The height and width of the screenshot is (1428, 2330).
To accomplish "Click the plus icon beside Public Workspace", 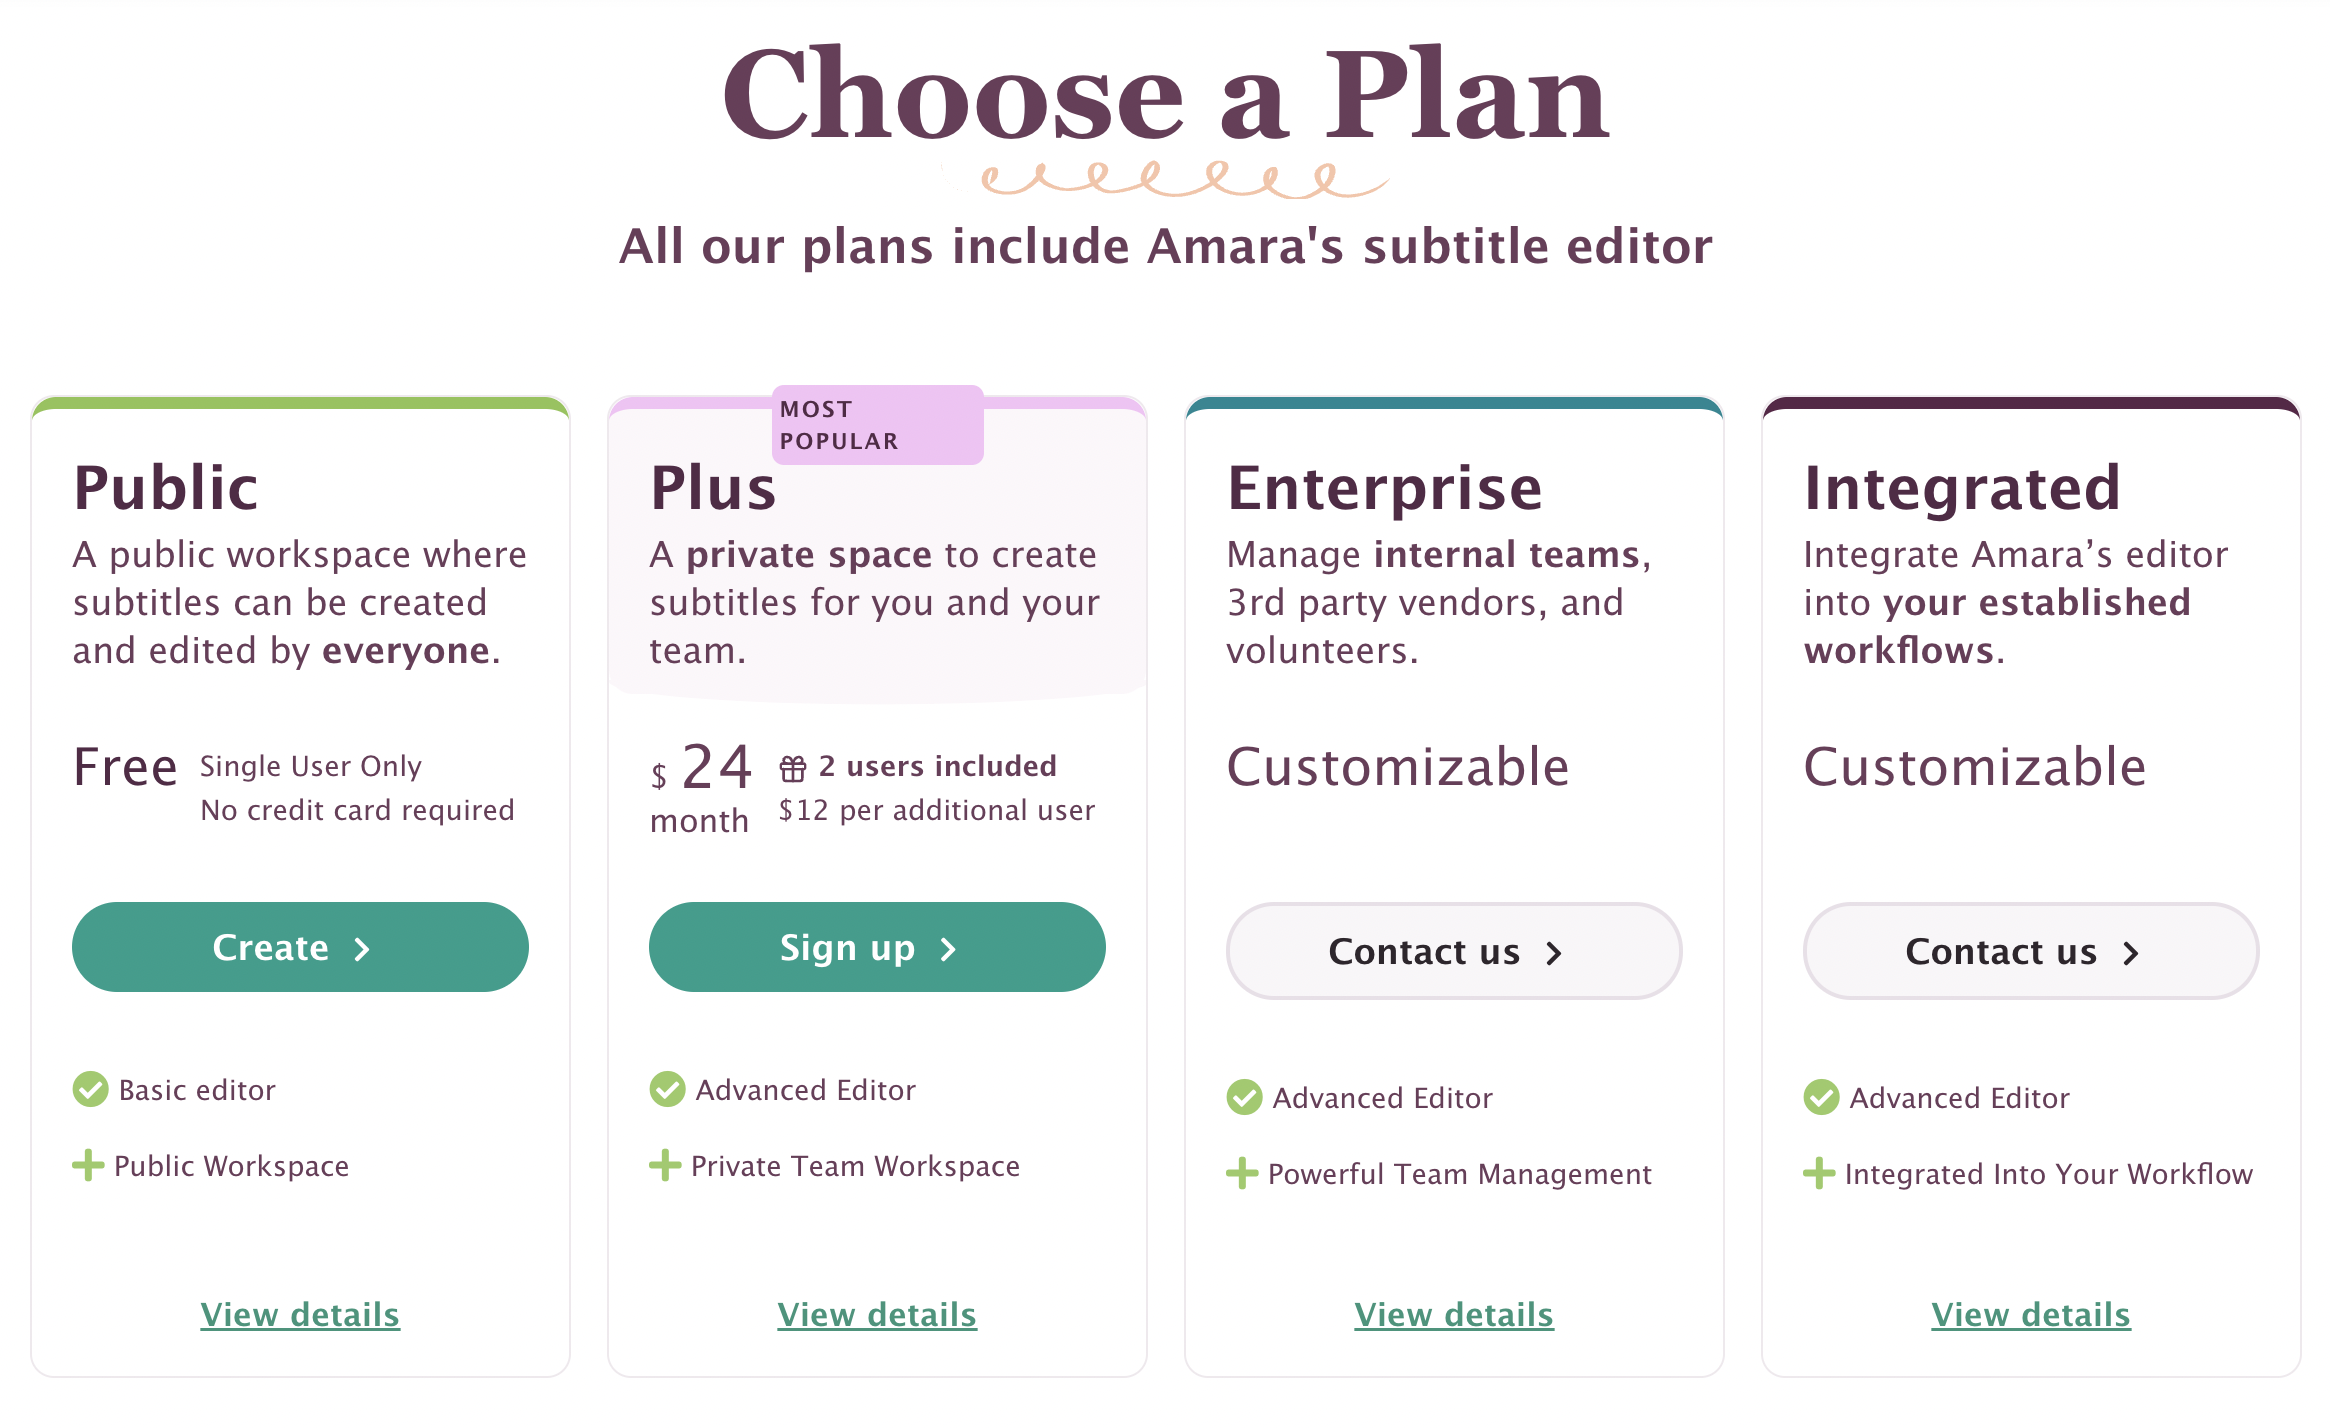I will coord(88,1165).
